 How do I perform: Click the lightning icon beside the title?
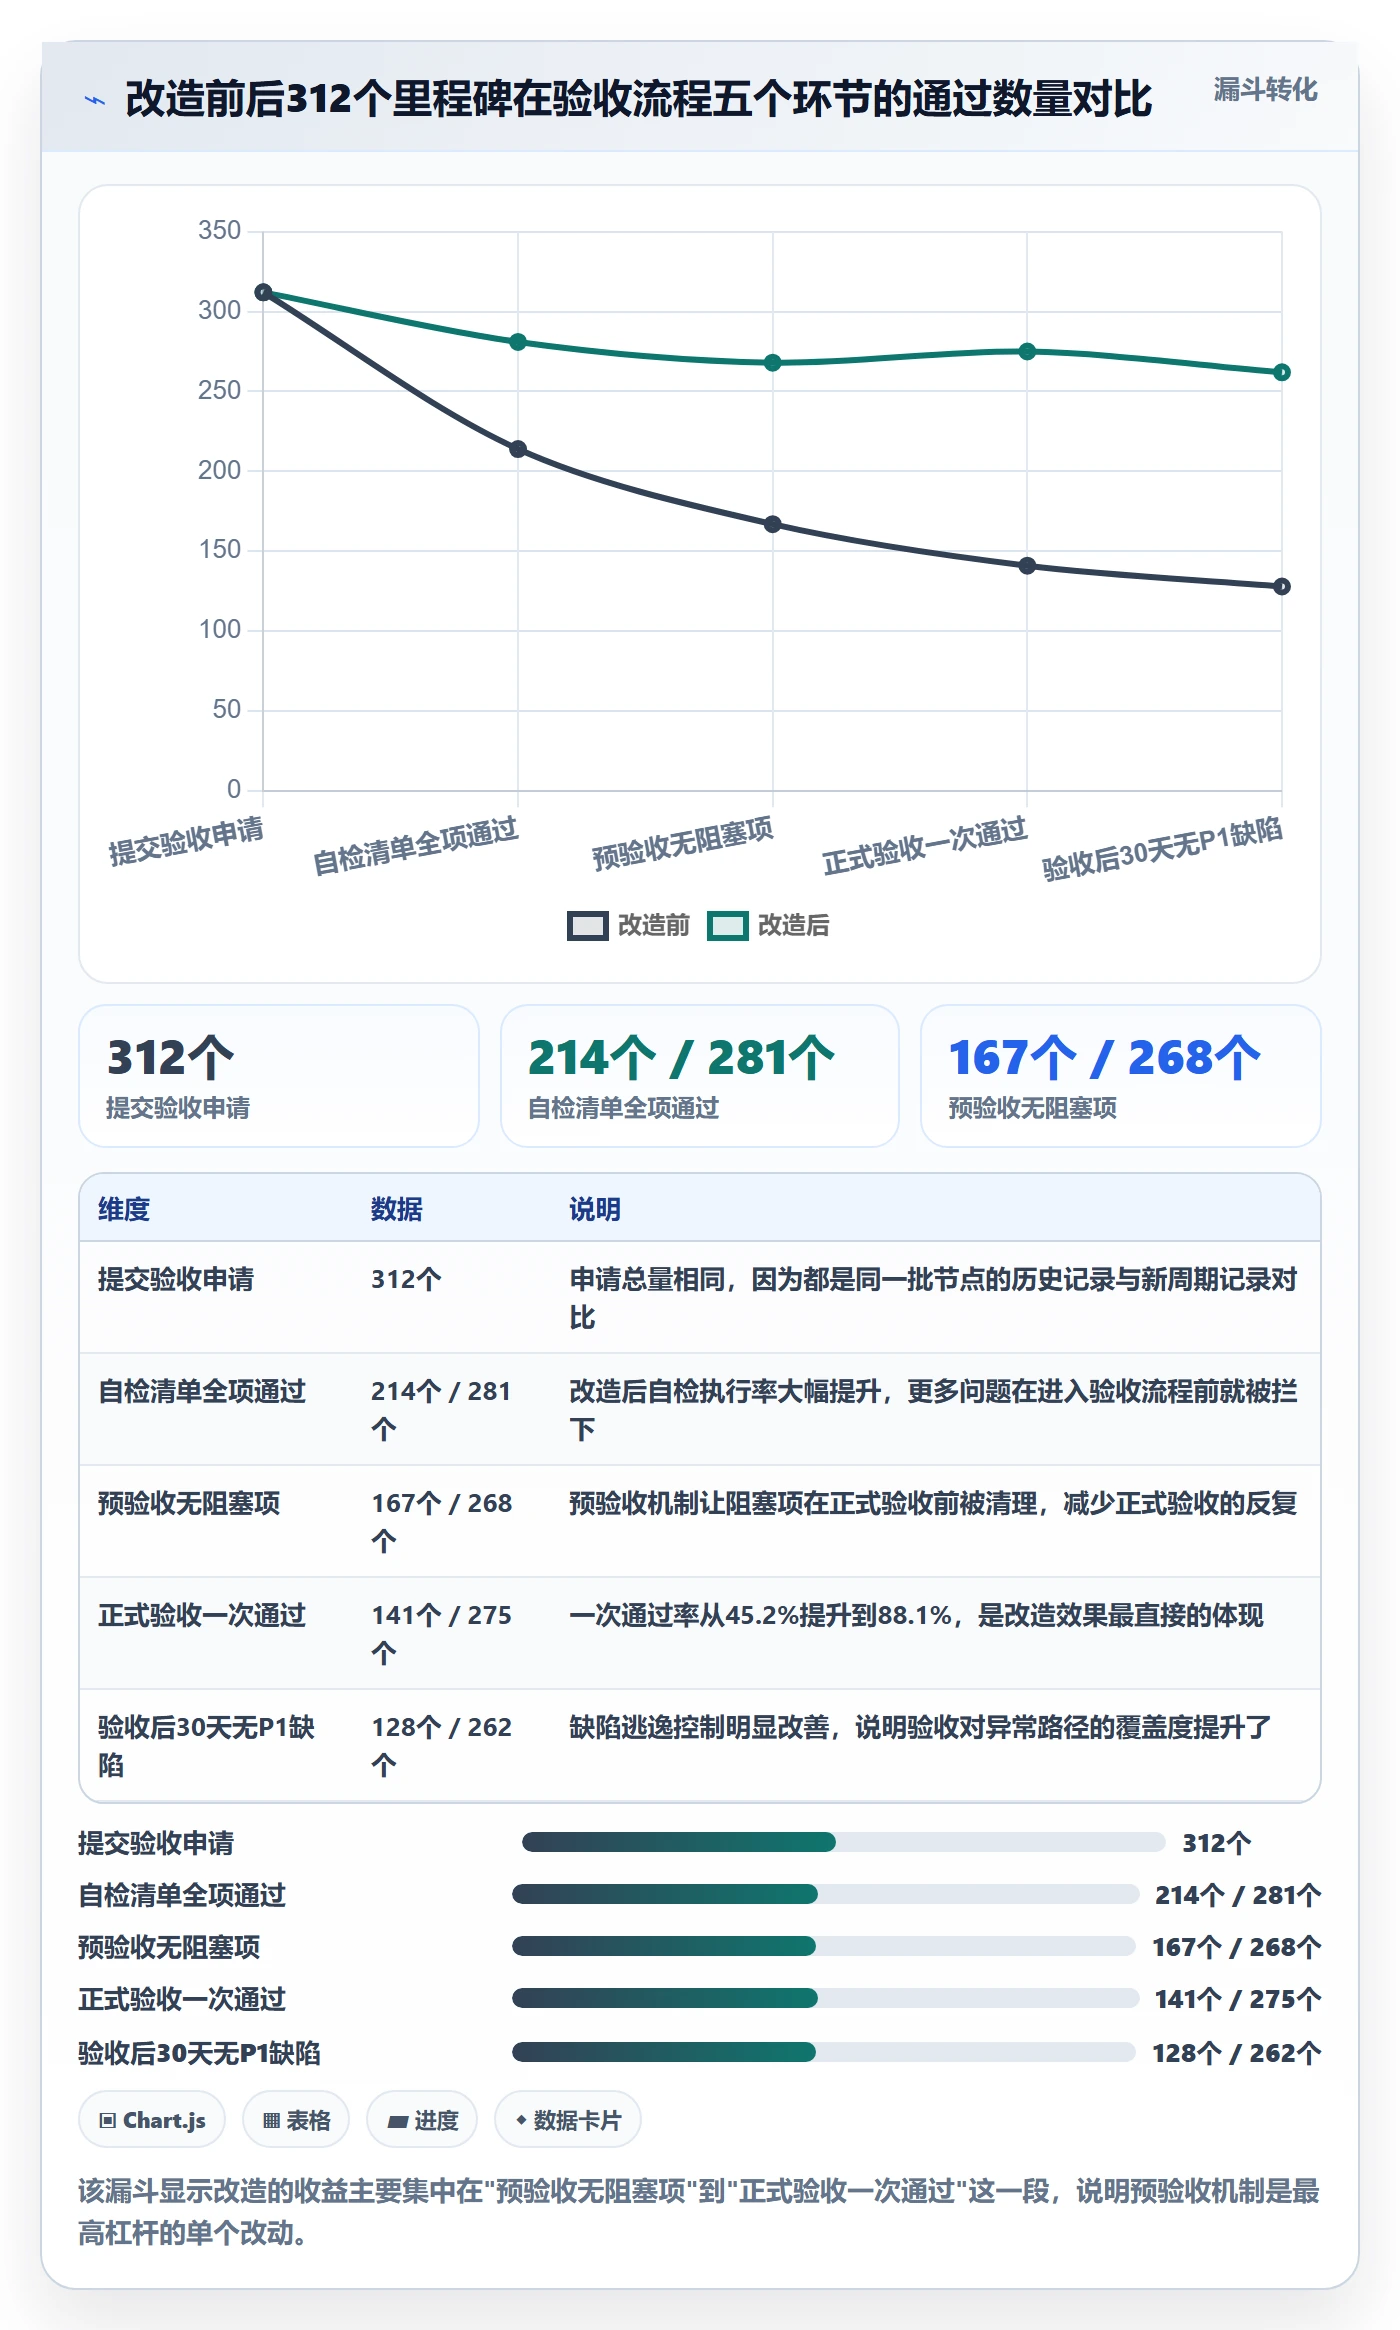click(95, 100)
